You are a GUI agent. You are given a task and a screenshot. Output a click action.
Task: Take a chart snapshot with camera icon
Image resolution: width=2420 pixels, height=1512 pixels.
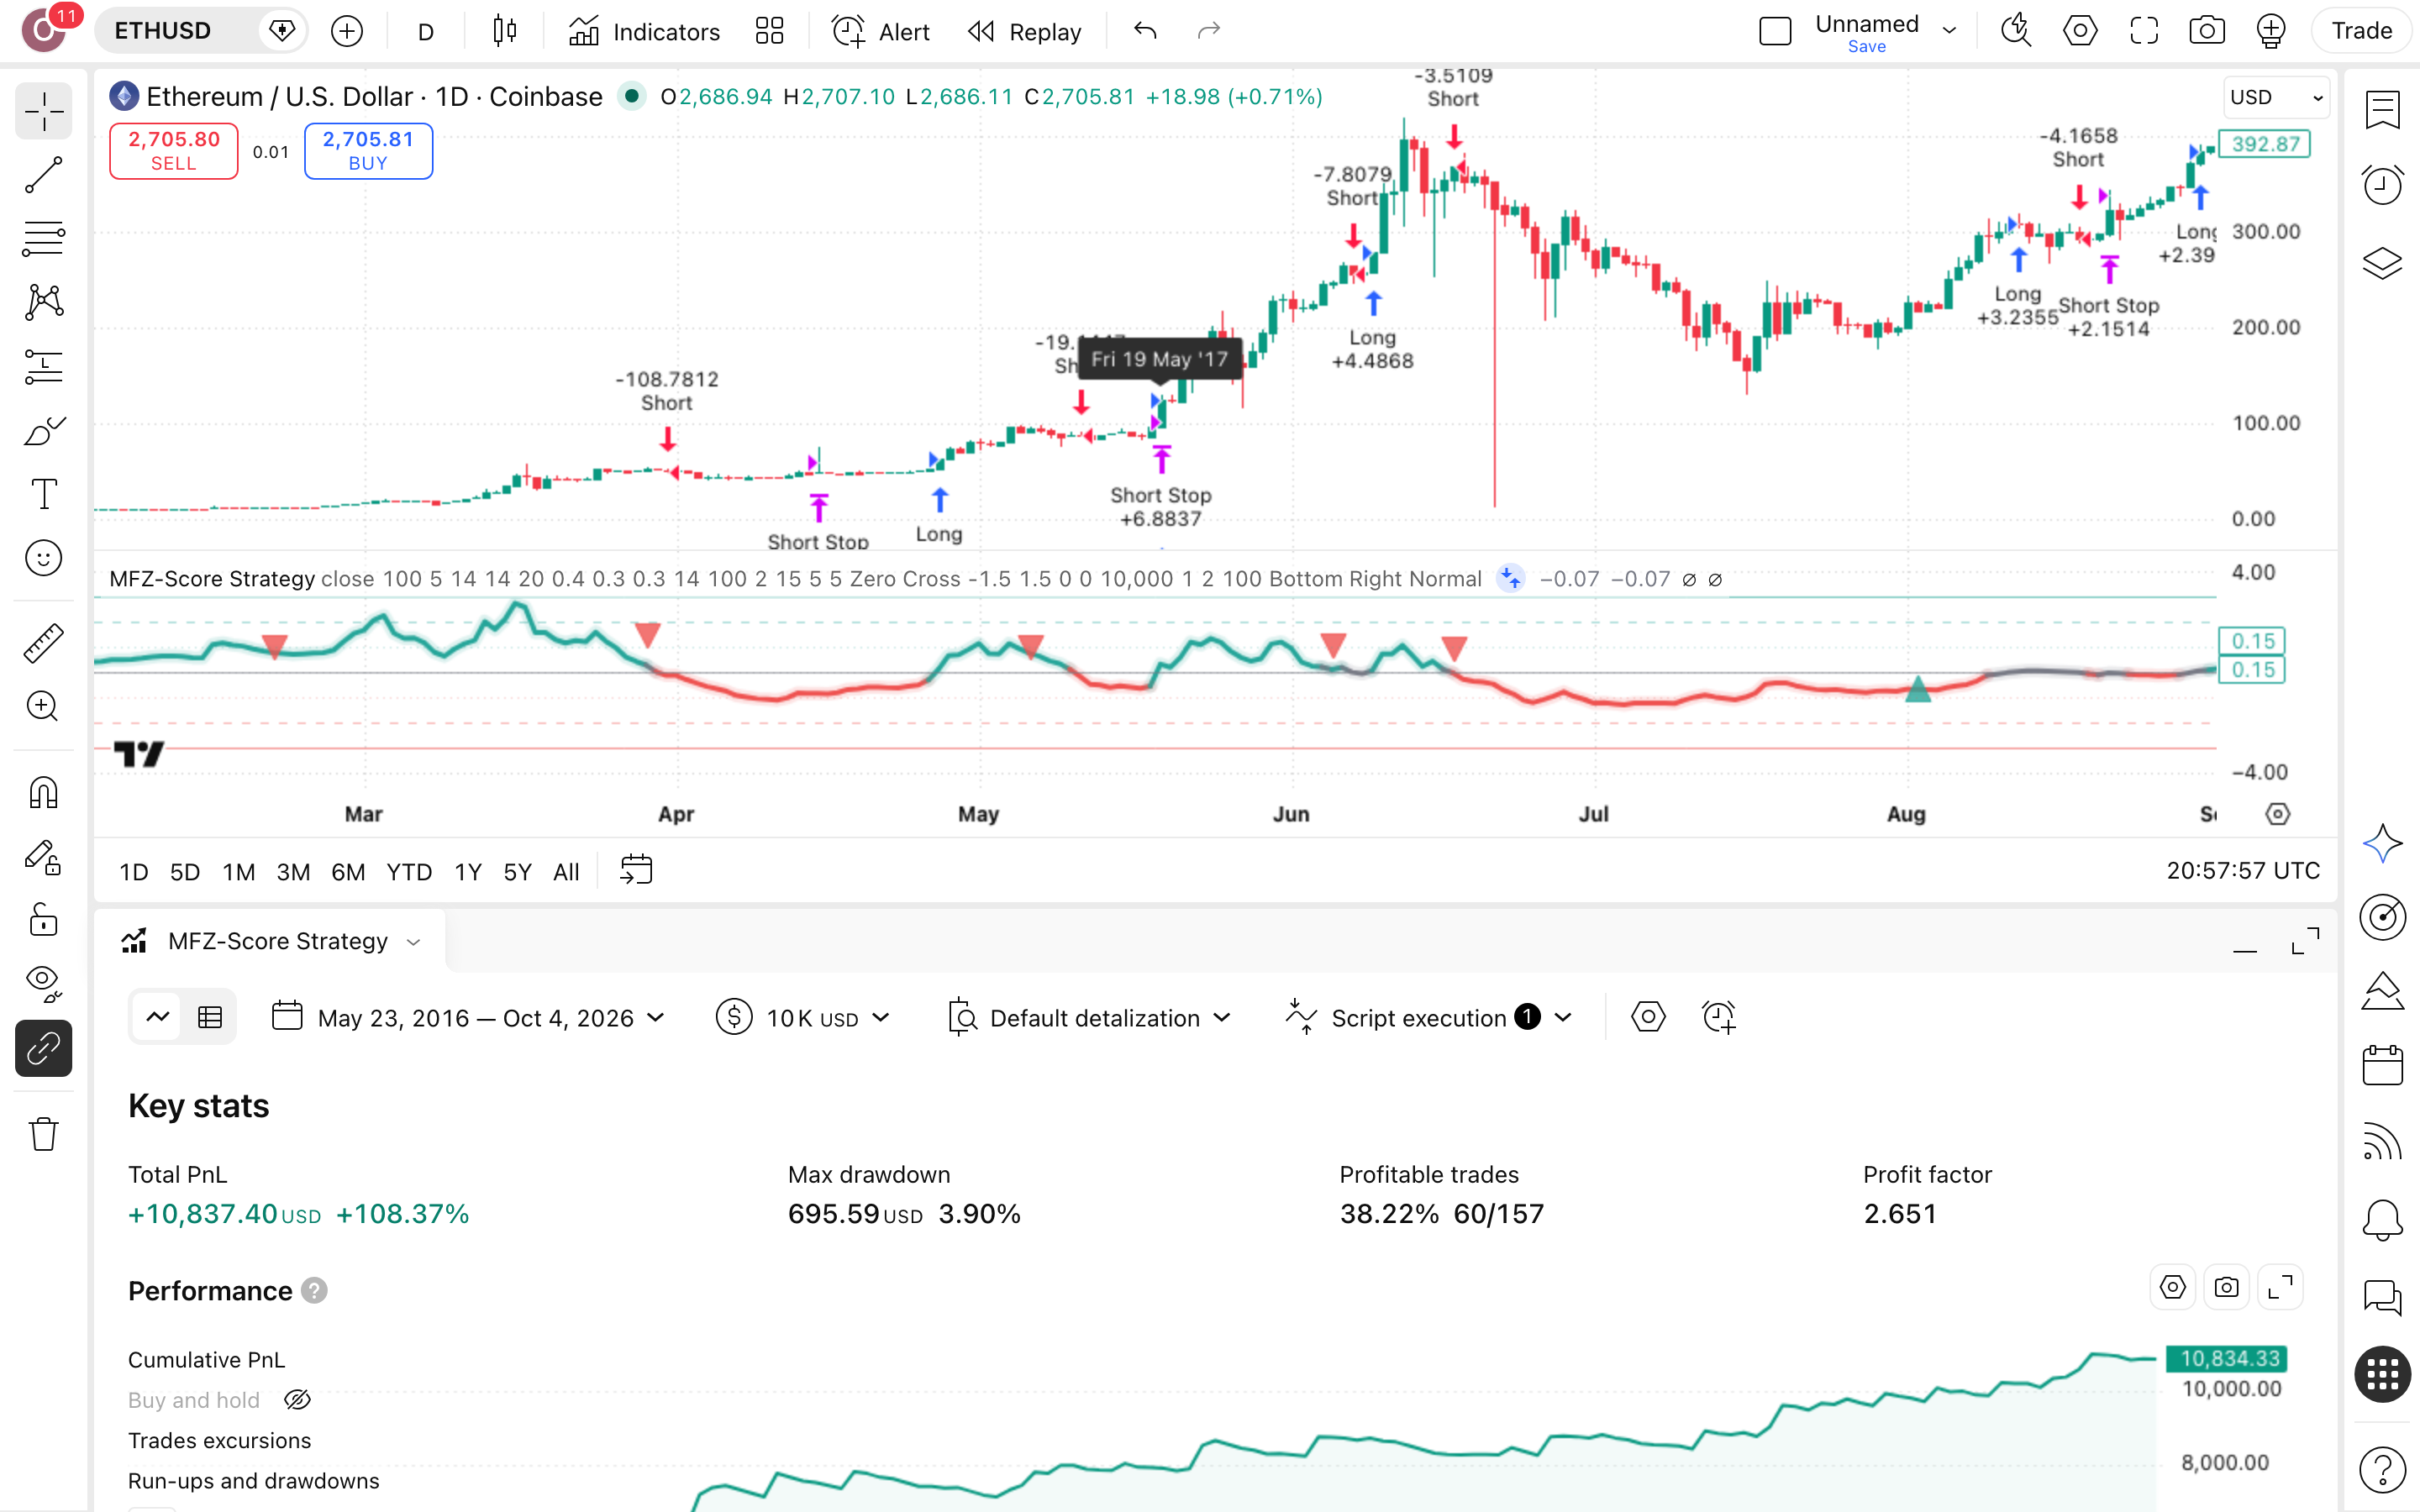(x=2206, y=31)
